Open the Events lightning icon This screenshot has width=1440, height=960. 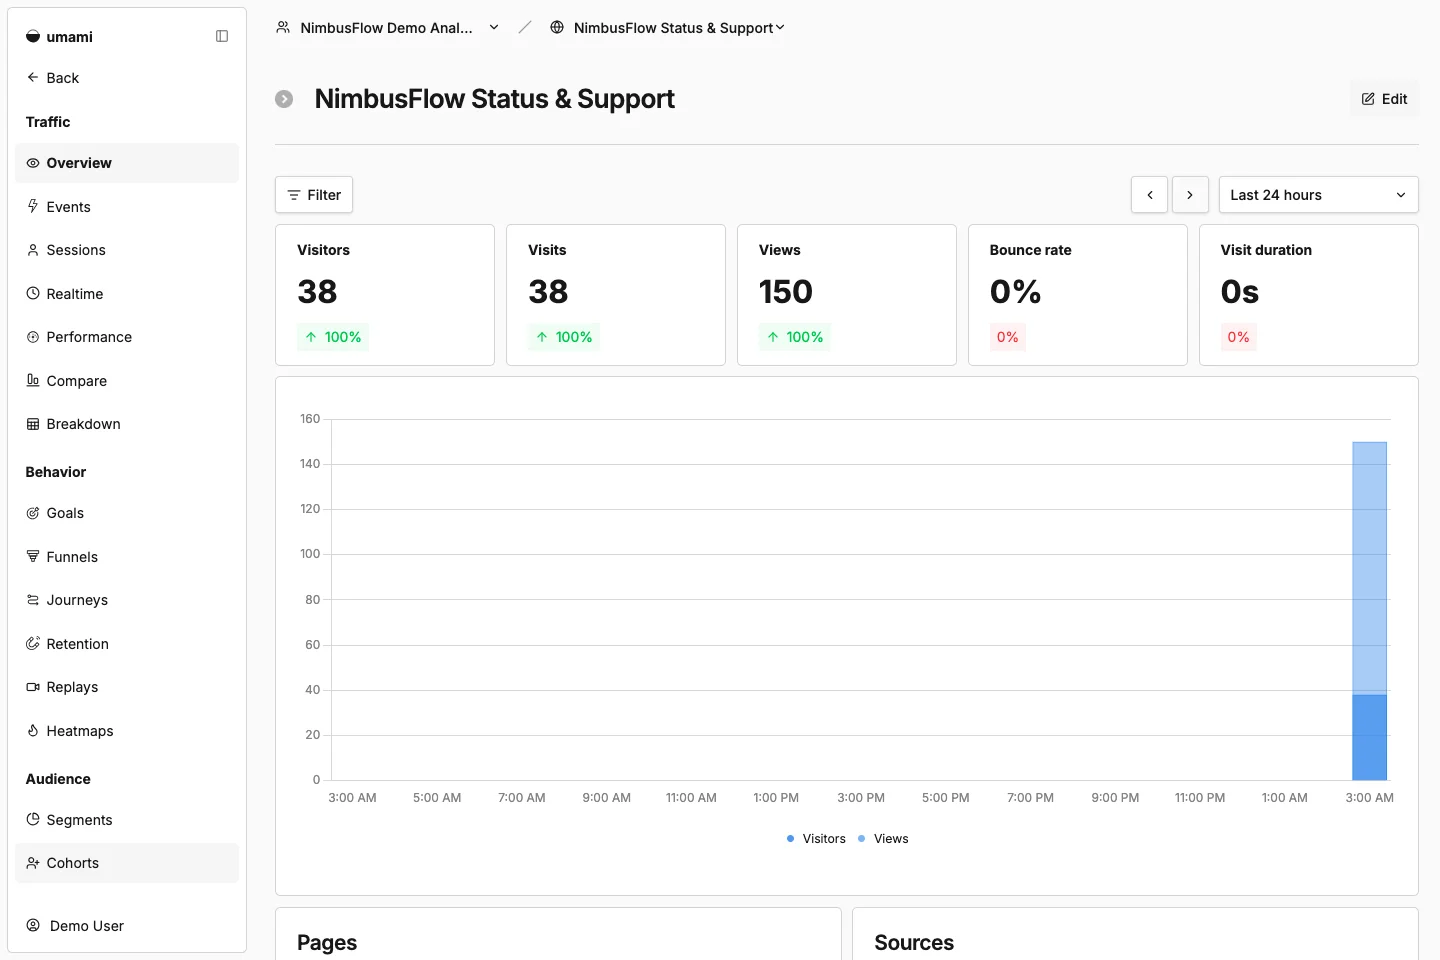33,206
